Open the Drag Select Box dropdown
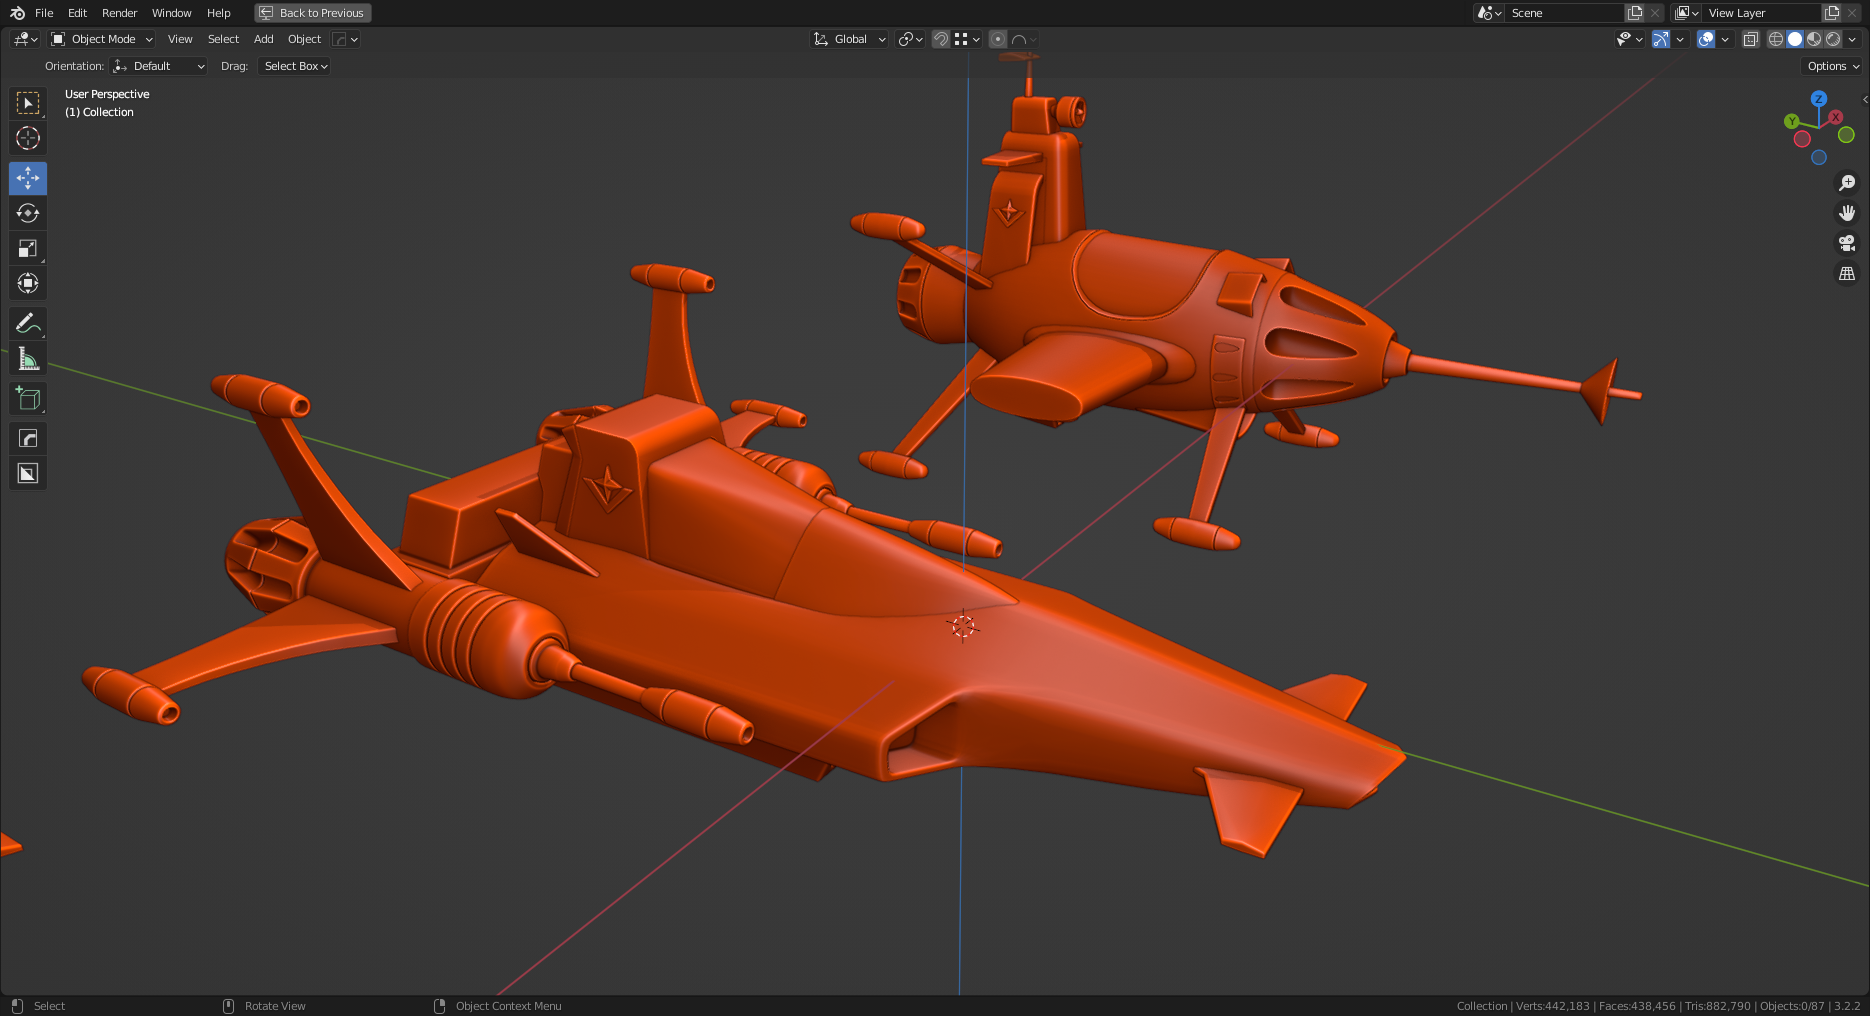The width and height of the screenshot is (1870, 1016). [295, 66]
